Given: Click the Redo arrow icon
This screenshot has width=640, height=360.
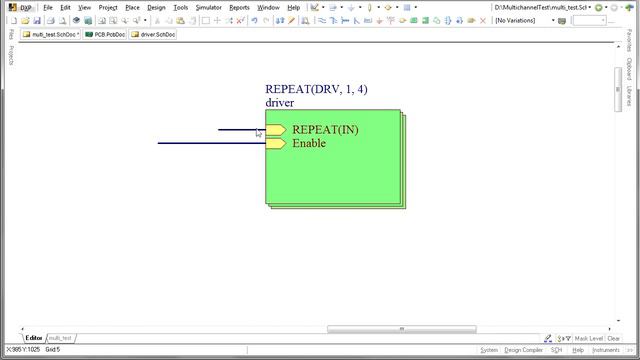Looking at the screenshot, I should [x=266, y=20].
